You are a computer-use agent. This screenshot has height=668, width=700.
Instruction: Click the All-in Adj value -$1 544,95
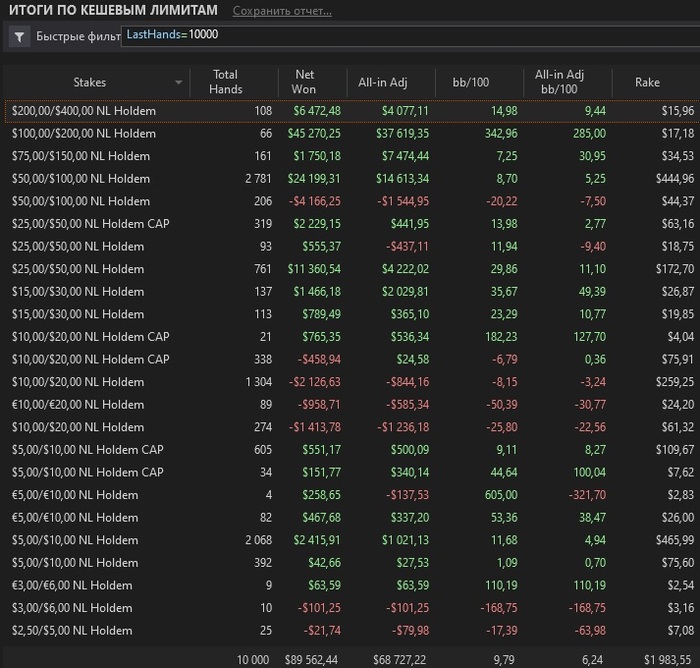pos(403,201)
